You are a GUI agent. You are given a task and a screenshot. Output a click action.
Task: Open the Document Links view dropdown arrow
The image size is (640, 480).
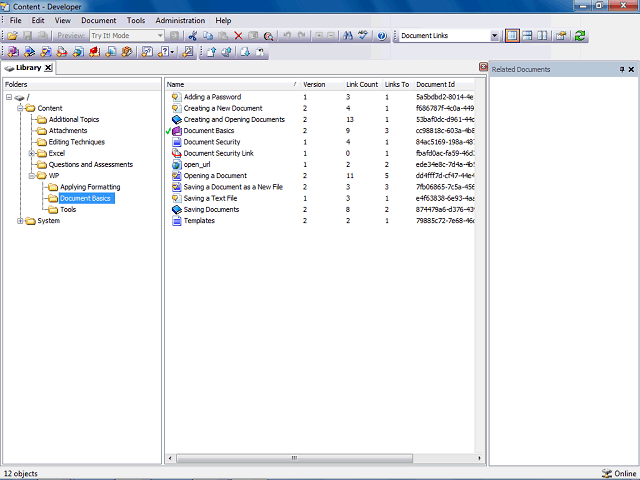point(494,36)
